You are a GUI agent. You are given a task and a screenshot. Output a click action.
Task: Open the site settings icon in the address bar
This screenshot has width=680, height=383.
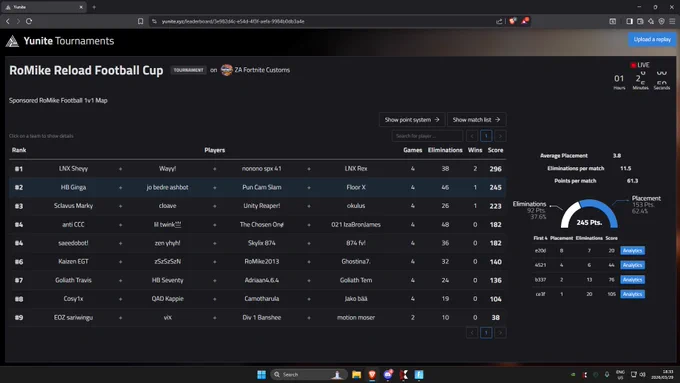[x=154, y=21]
